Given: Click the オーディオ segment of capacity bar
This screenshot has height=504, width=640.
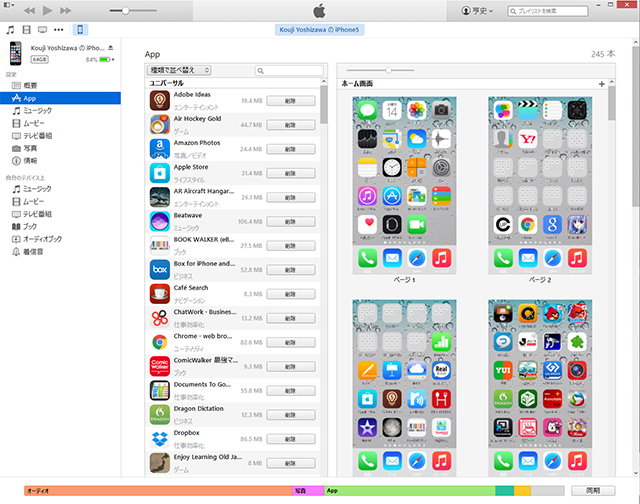Looking at the screenshot, I should coord(158,491).
